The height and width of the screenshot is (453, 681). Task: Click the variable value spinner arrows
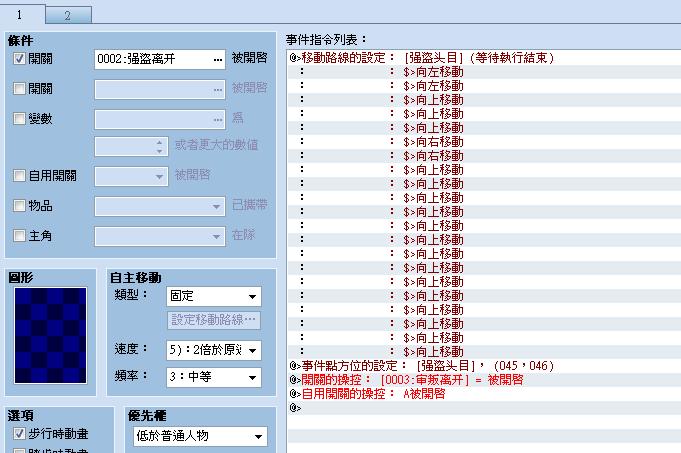click(160, 147)
